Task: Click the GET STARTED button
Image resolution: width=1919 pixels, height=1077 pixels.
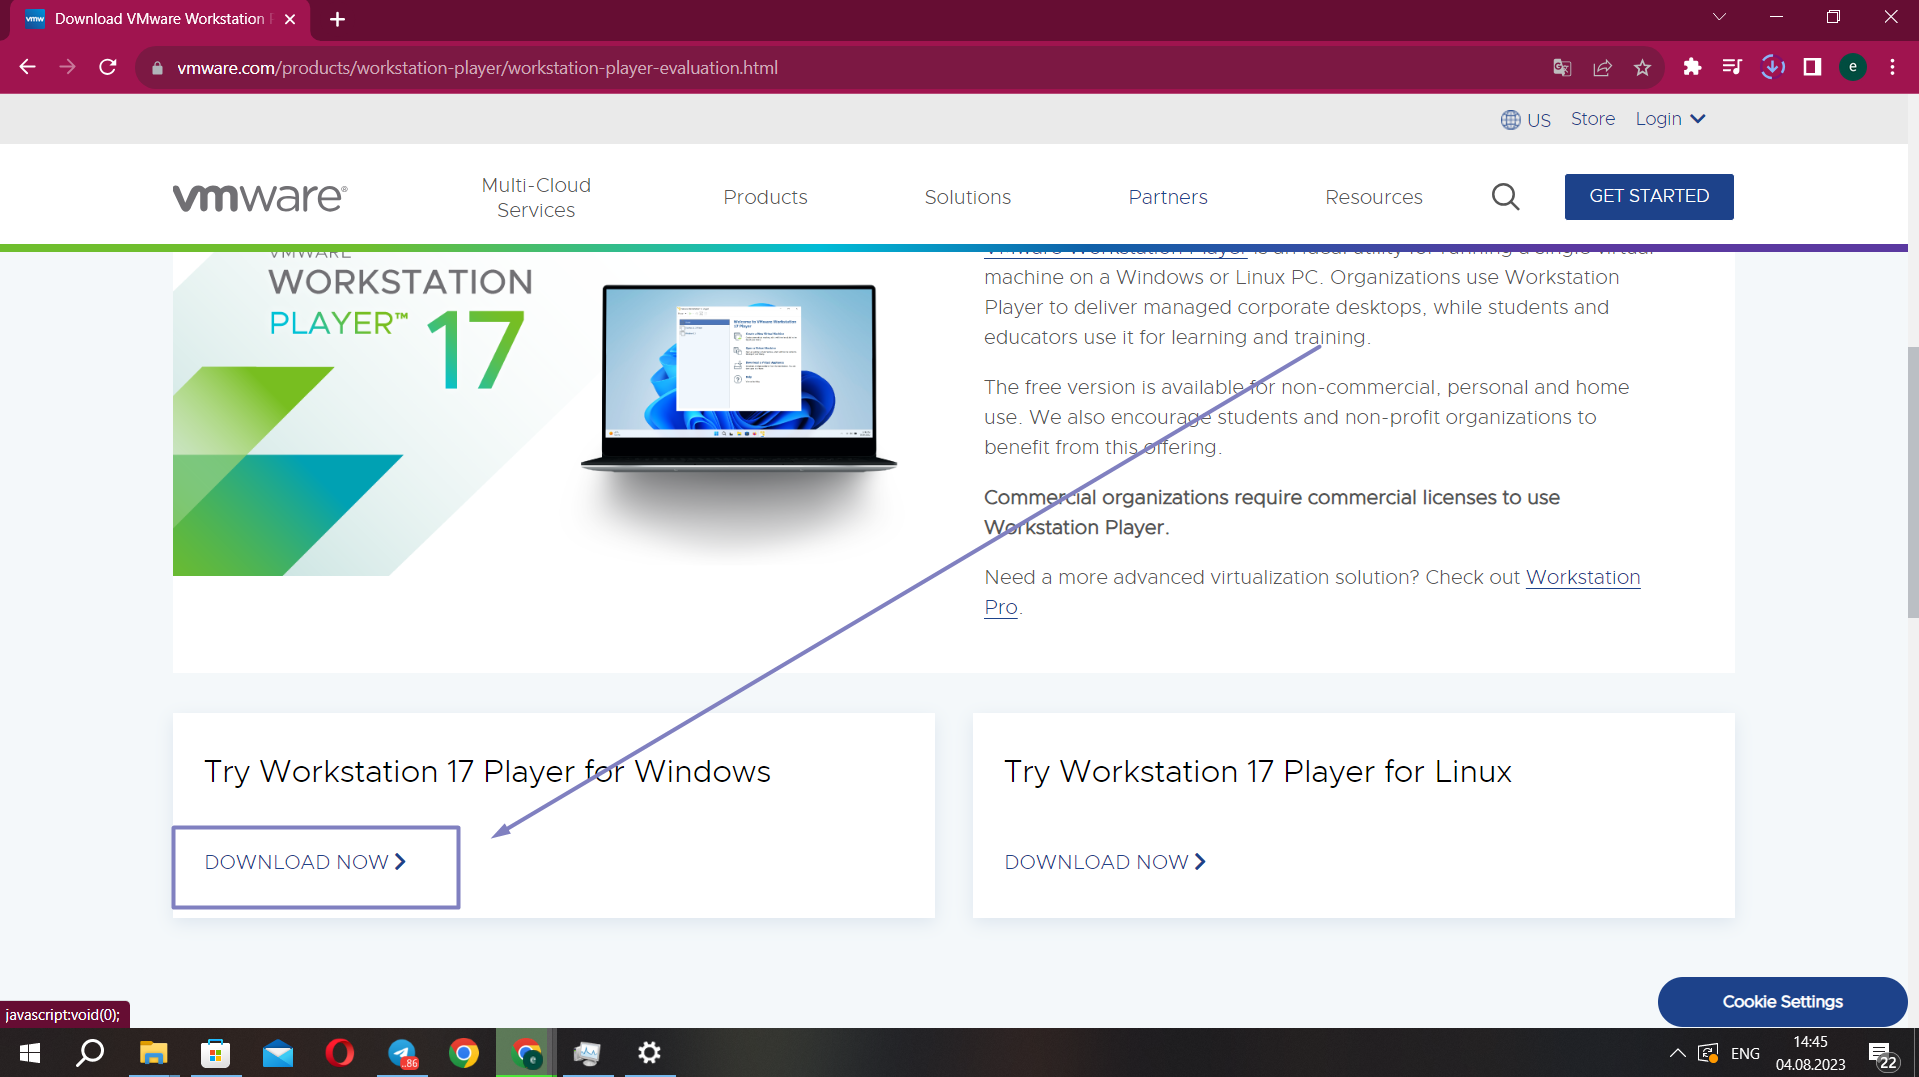Action: pyautogui.click(x=1648, y=196)
